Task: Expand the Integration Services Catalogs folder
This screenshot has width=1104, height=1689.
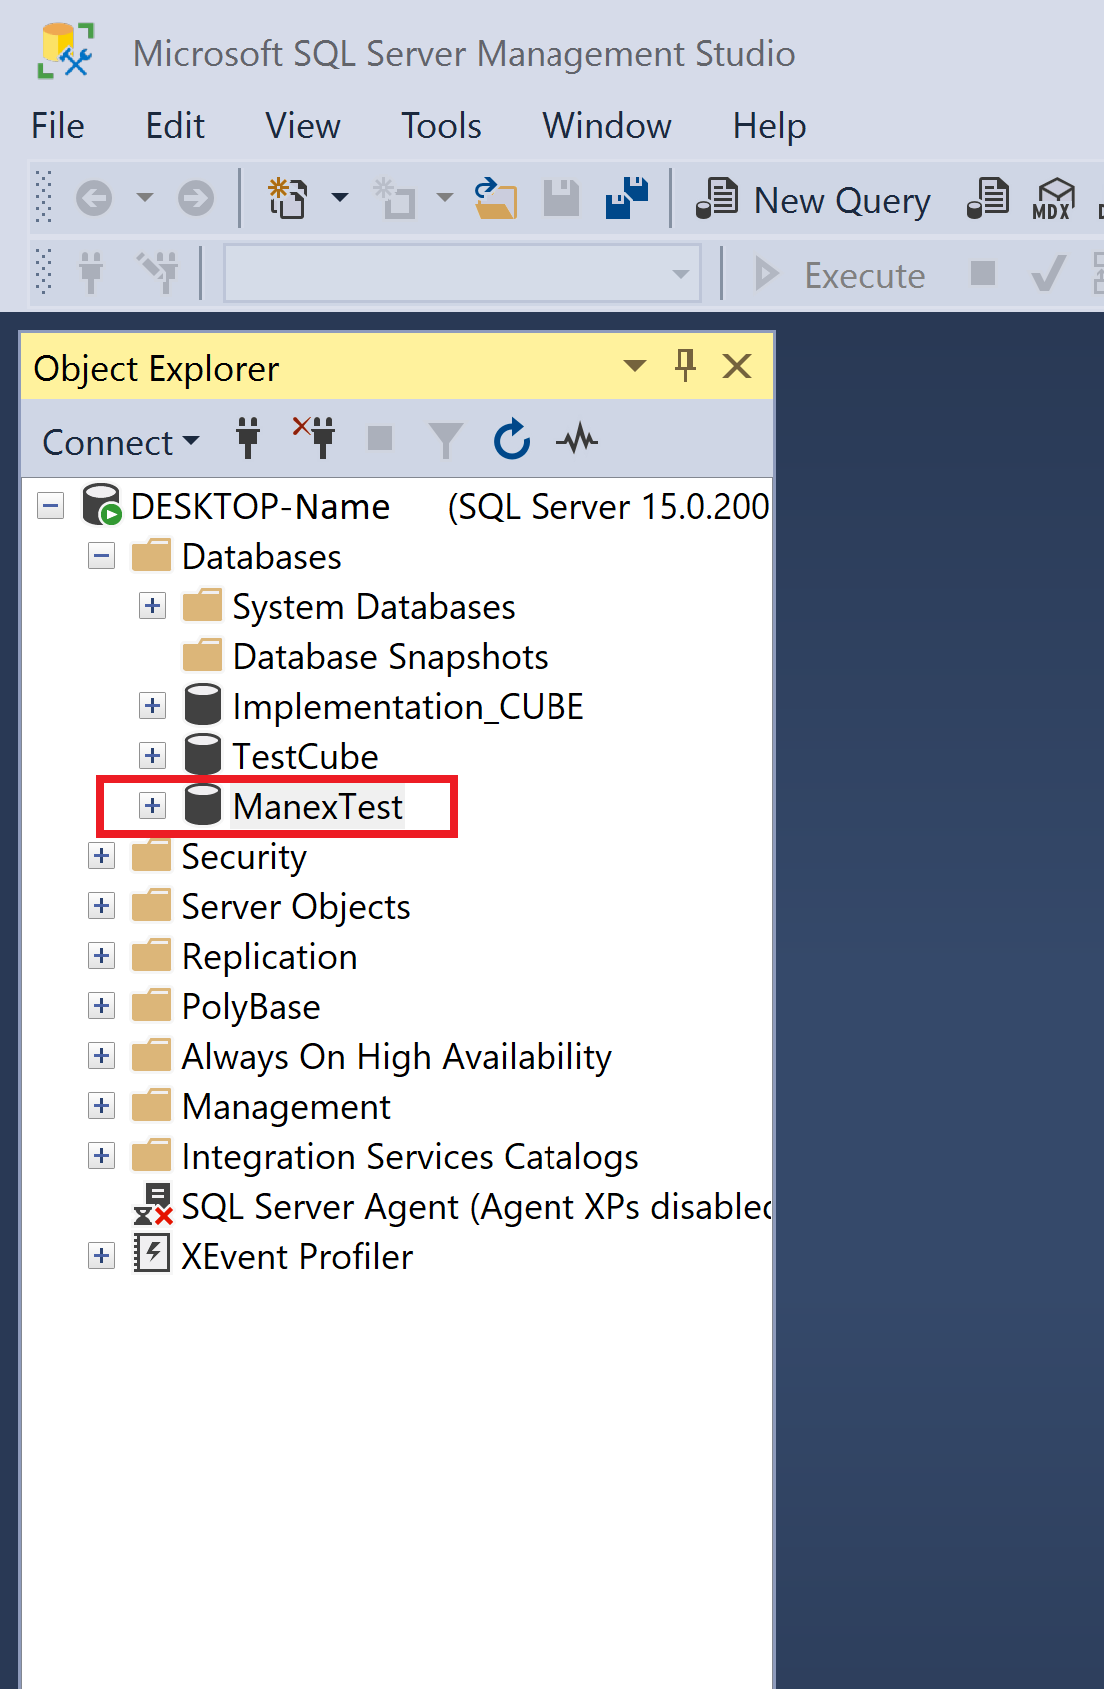Action: point(101,1156)
